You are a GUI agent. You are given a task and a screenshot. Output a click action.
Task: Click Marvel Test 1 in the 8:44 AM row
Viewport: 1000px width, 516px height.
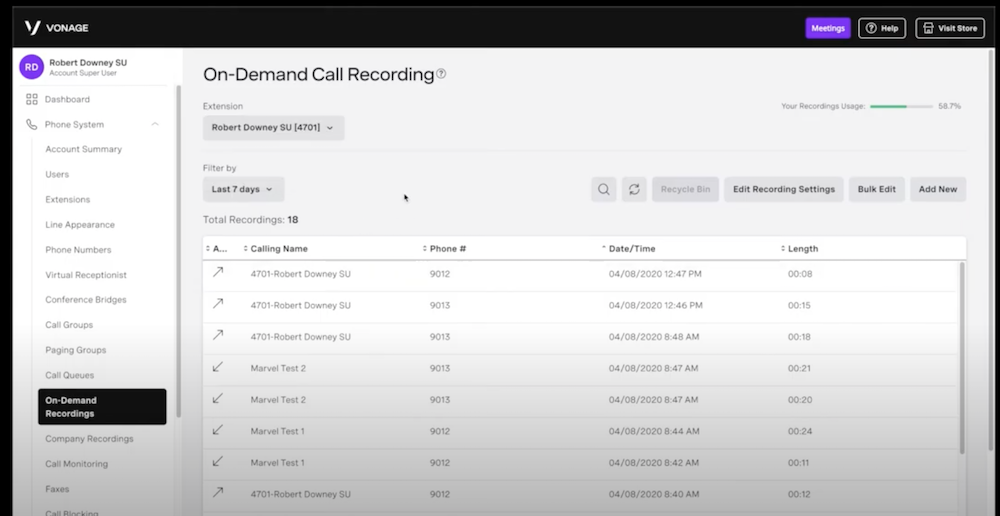tap(277, 431)
